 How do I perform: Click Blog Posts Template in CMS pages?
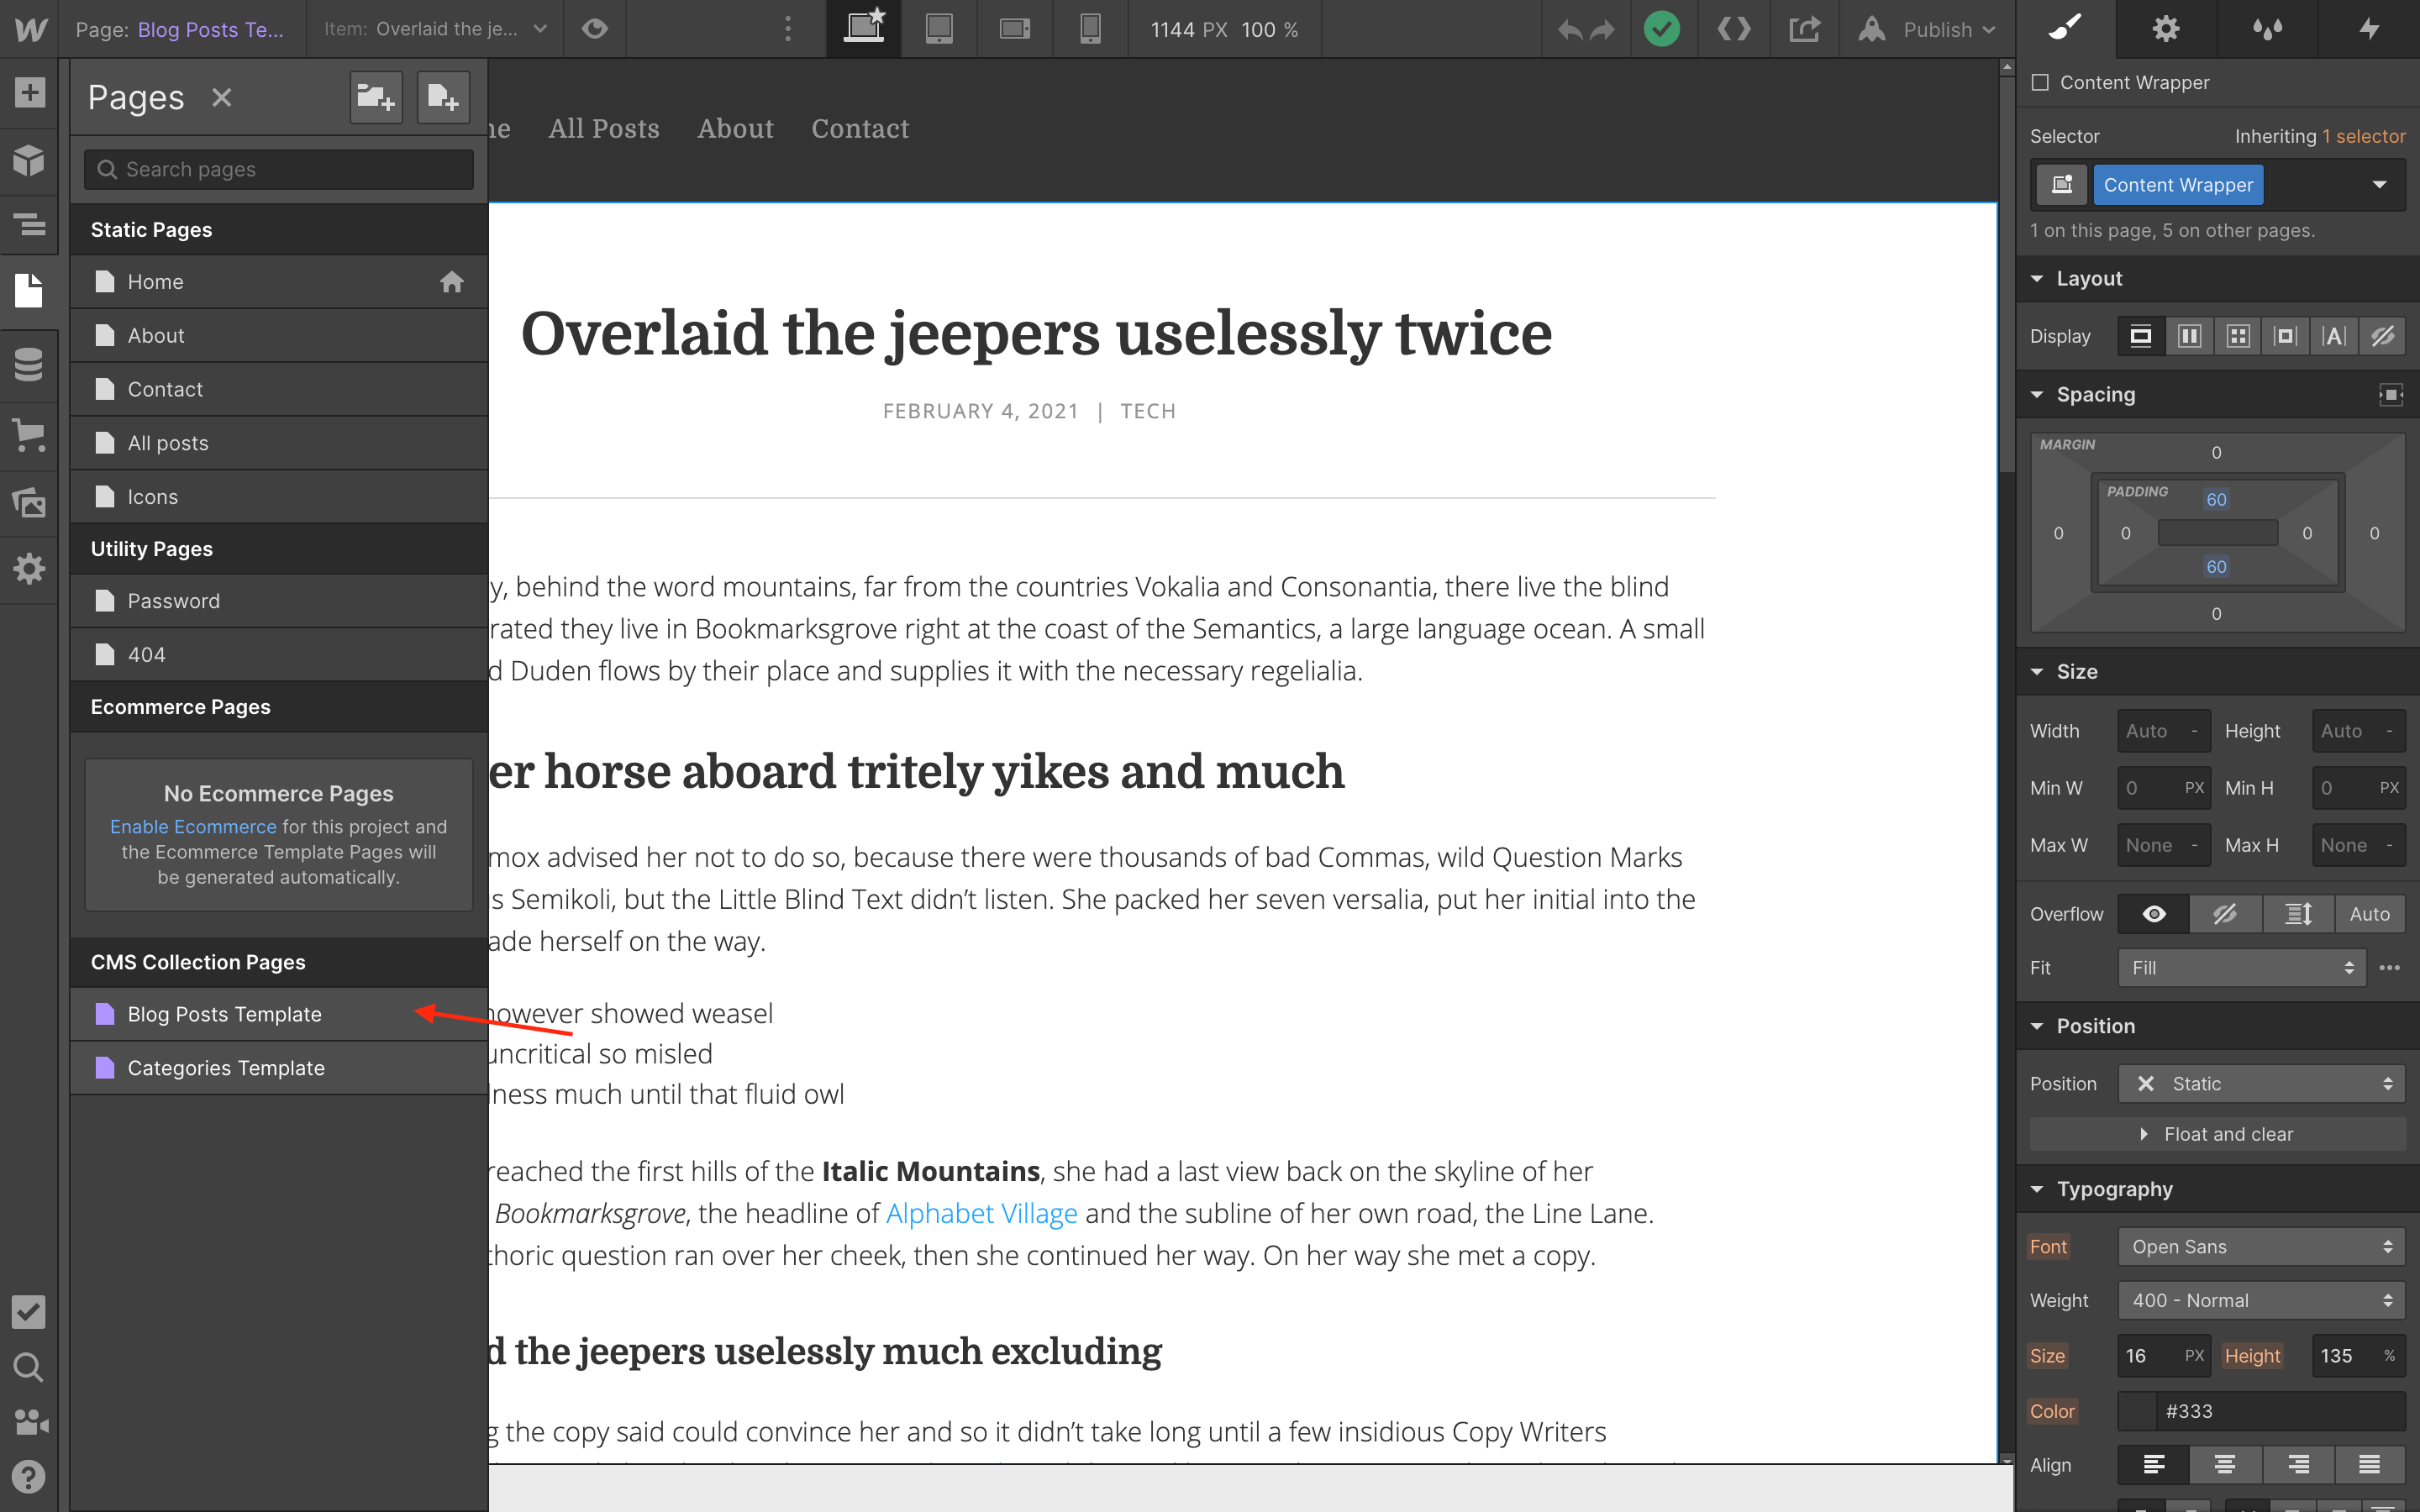pyautogui.click(x=223, y=1012)
